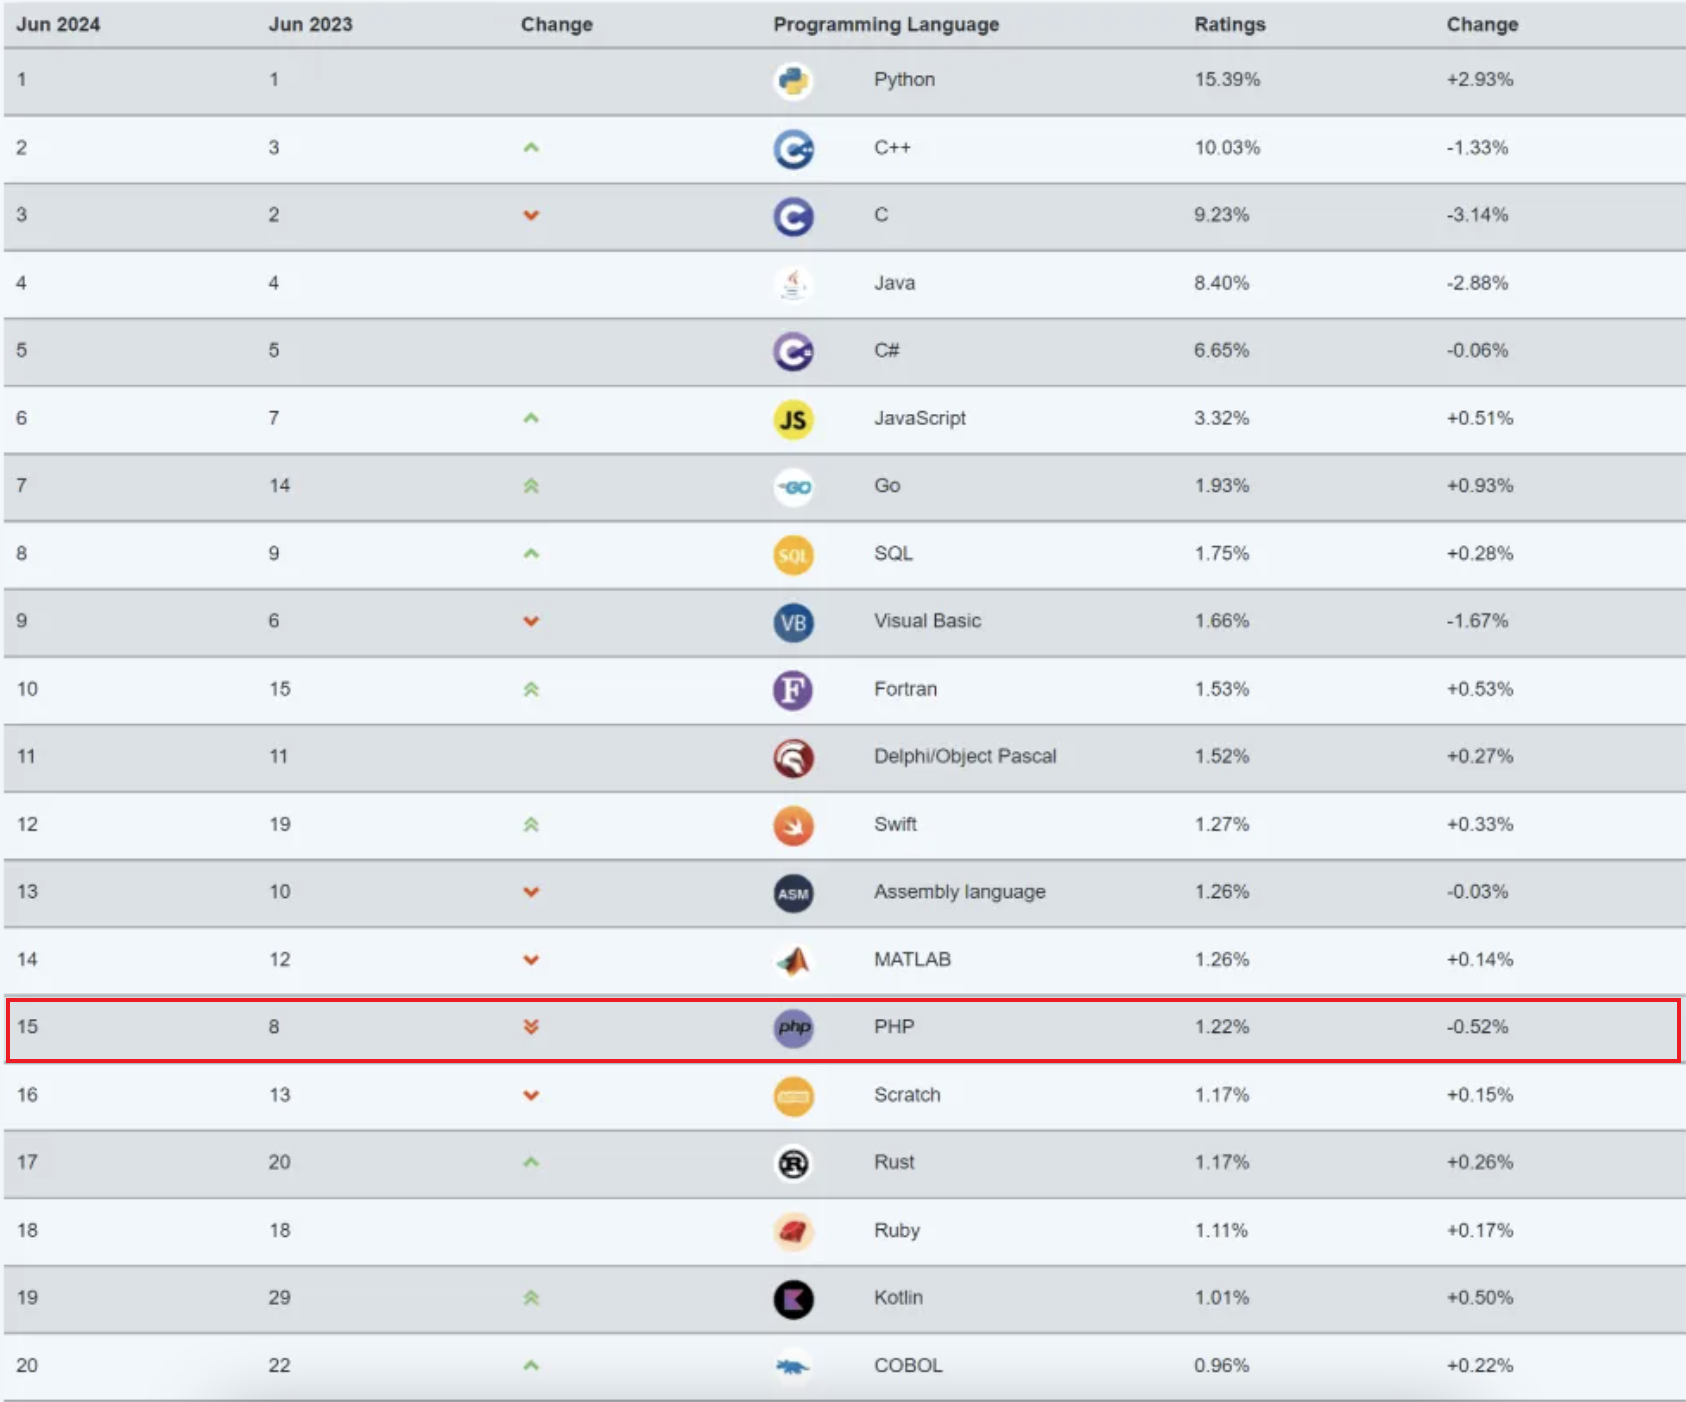The width and height of the screenshot is (1686, 1402).
Task: Click the COBOL language name
Action: [x=908, y=1365]
